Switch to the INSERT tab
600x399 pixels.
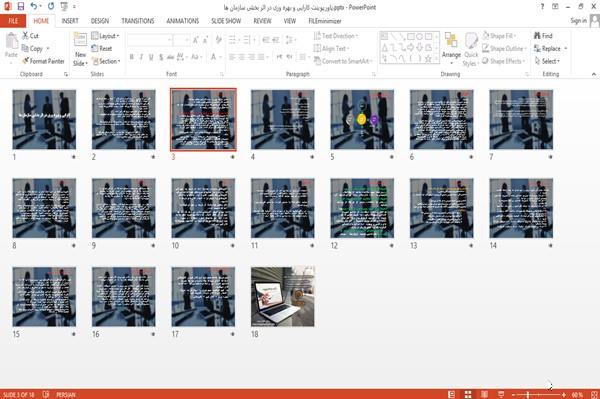point(70,21)
